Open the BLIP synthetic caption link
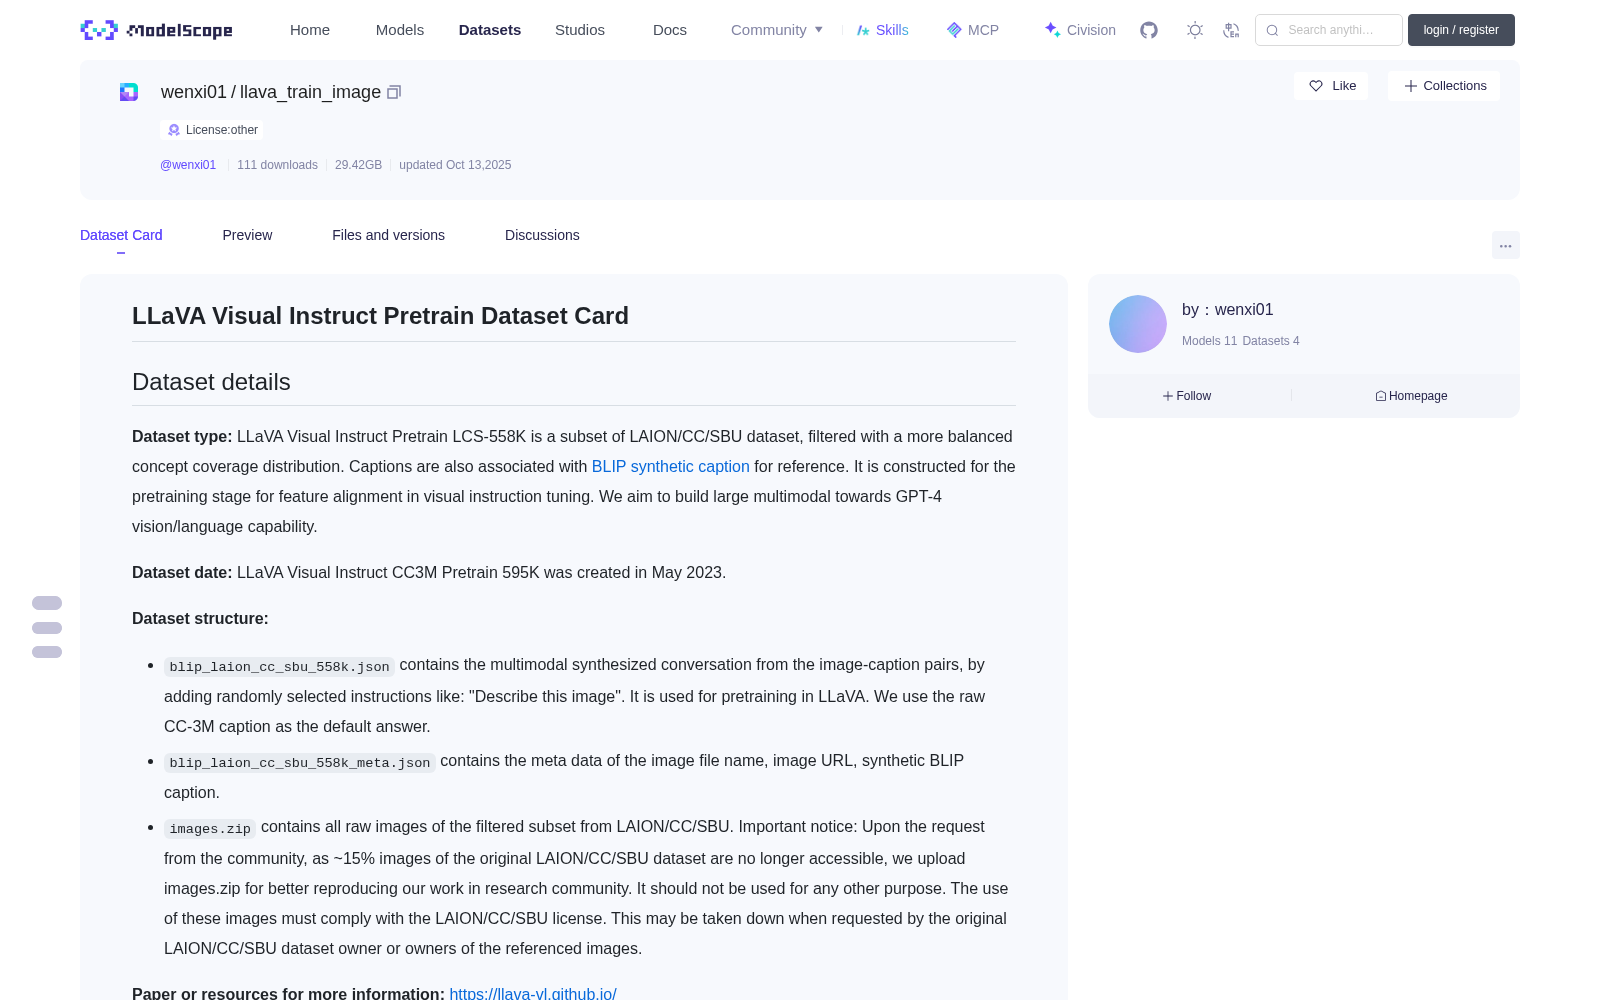Screen dimensions: 1600x1000 pos(670,467)
